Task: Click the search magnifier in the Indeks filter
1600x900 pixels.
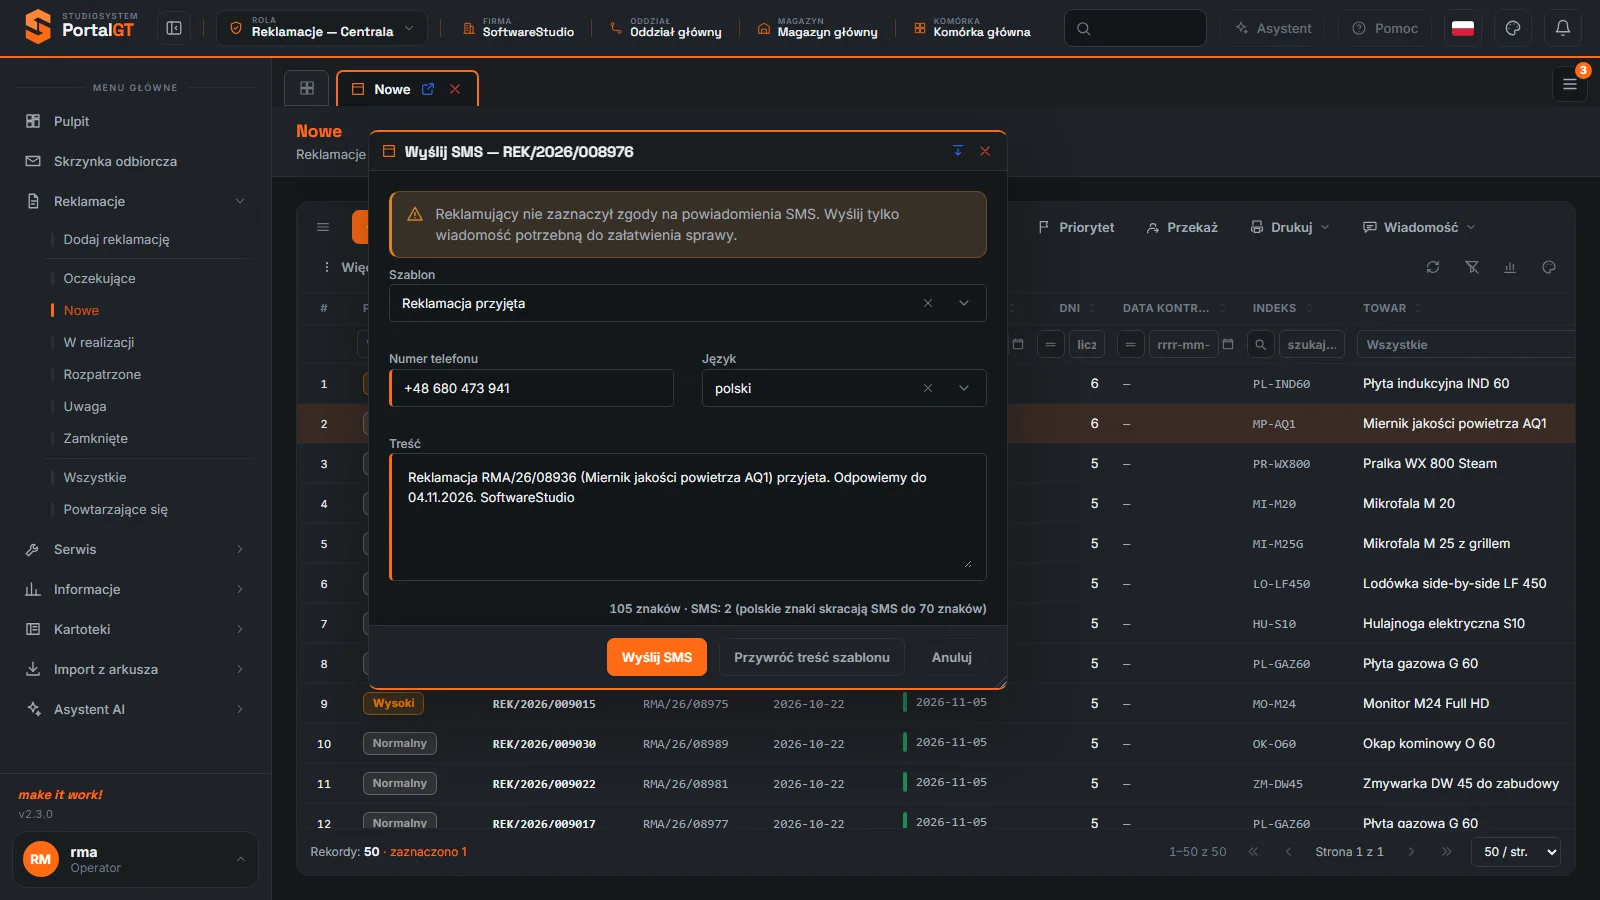Action: 1261,344
